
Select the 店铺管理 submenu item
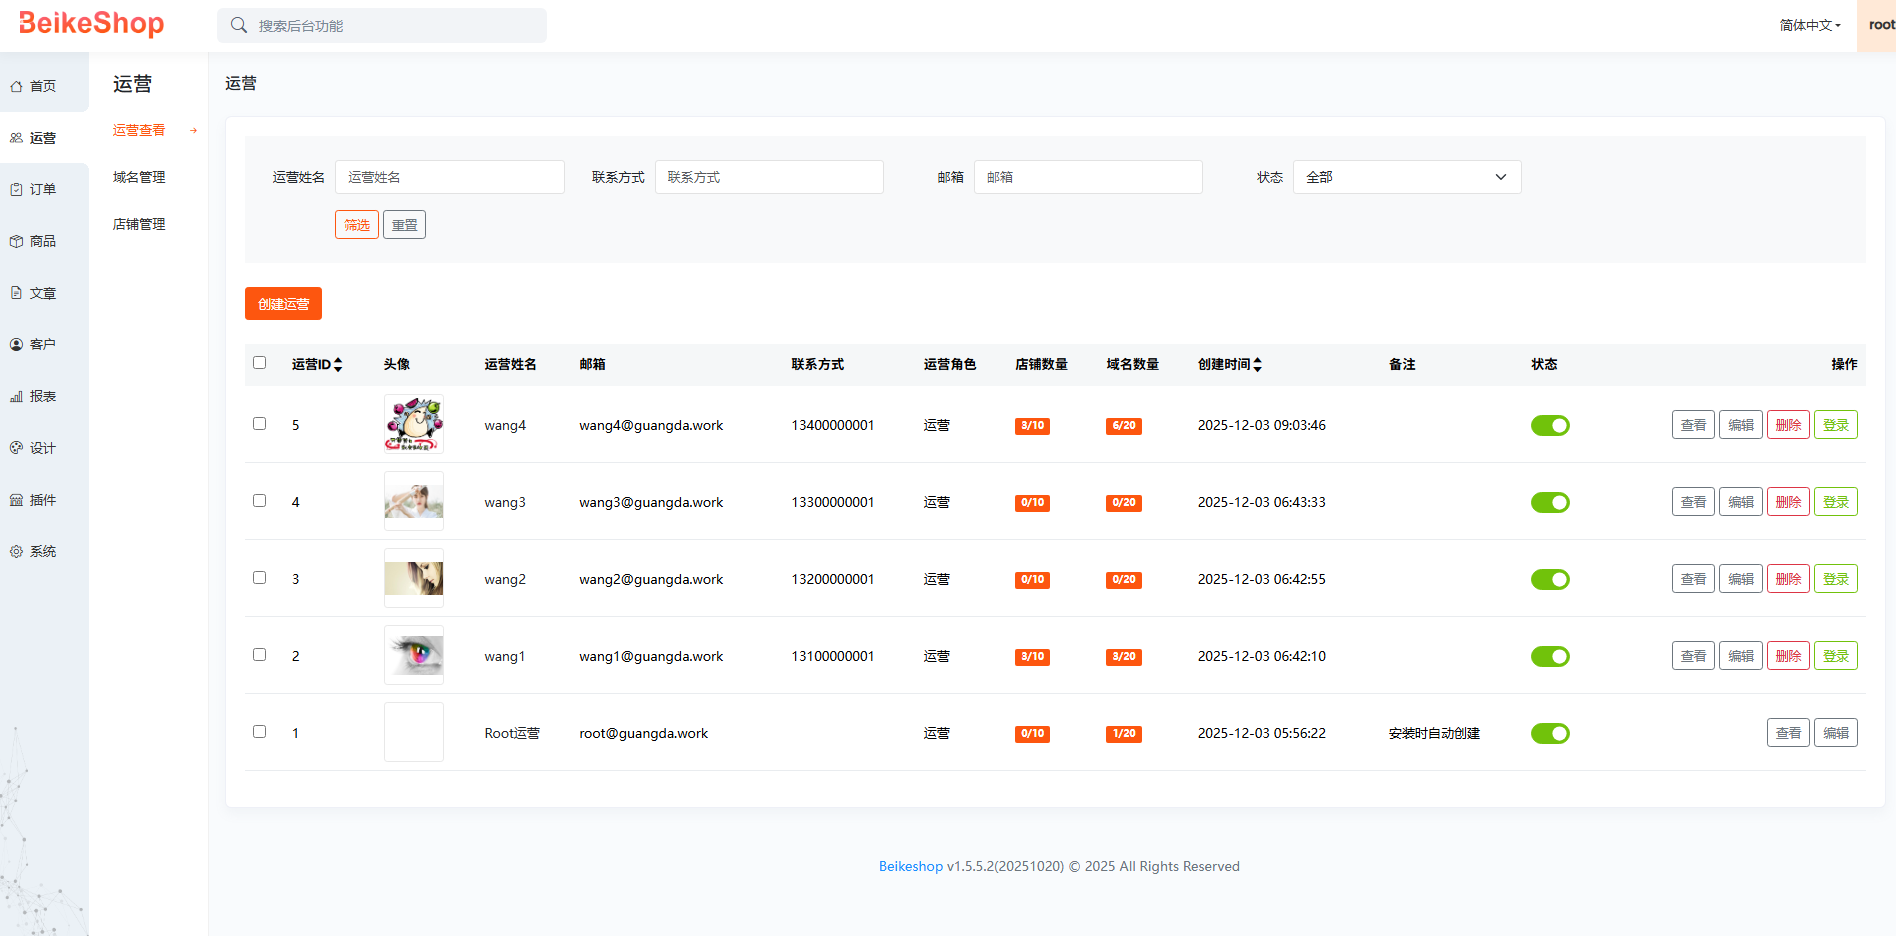139,225
